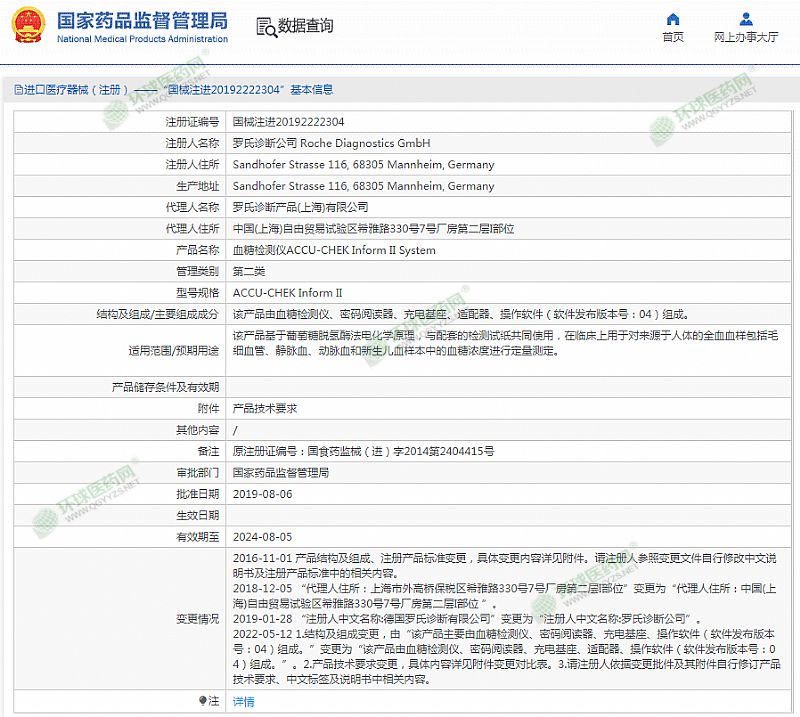This screenshot has height=717, width=800.
Task: Click the 第二类 management category value
Action: [x=248, y=271]
